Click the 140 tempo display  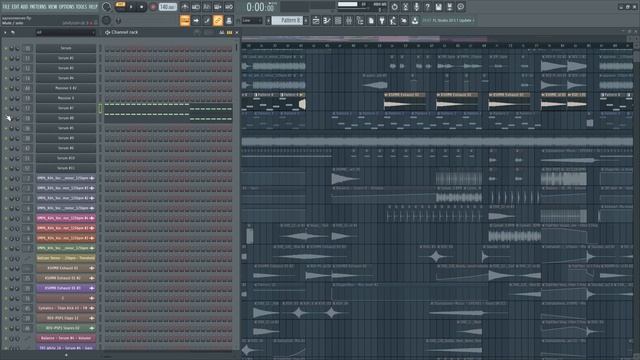tap(167, 7)
